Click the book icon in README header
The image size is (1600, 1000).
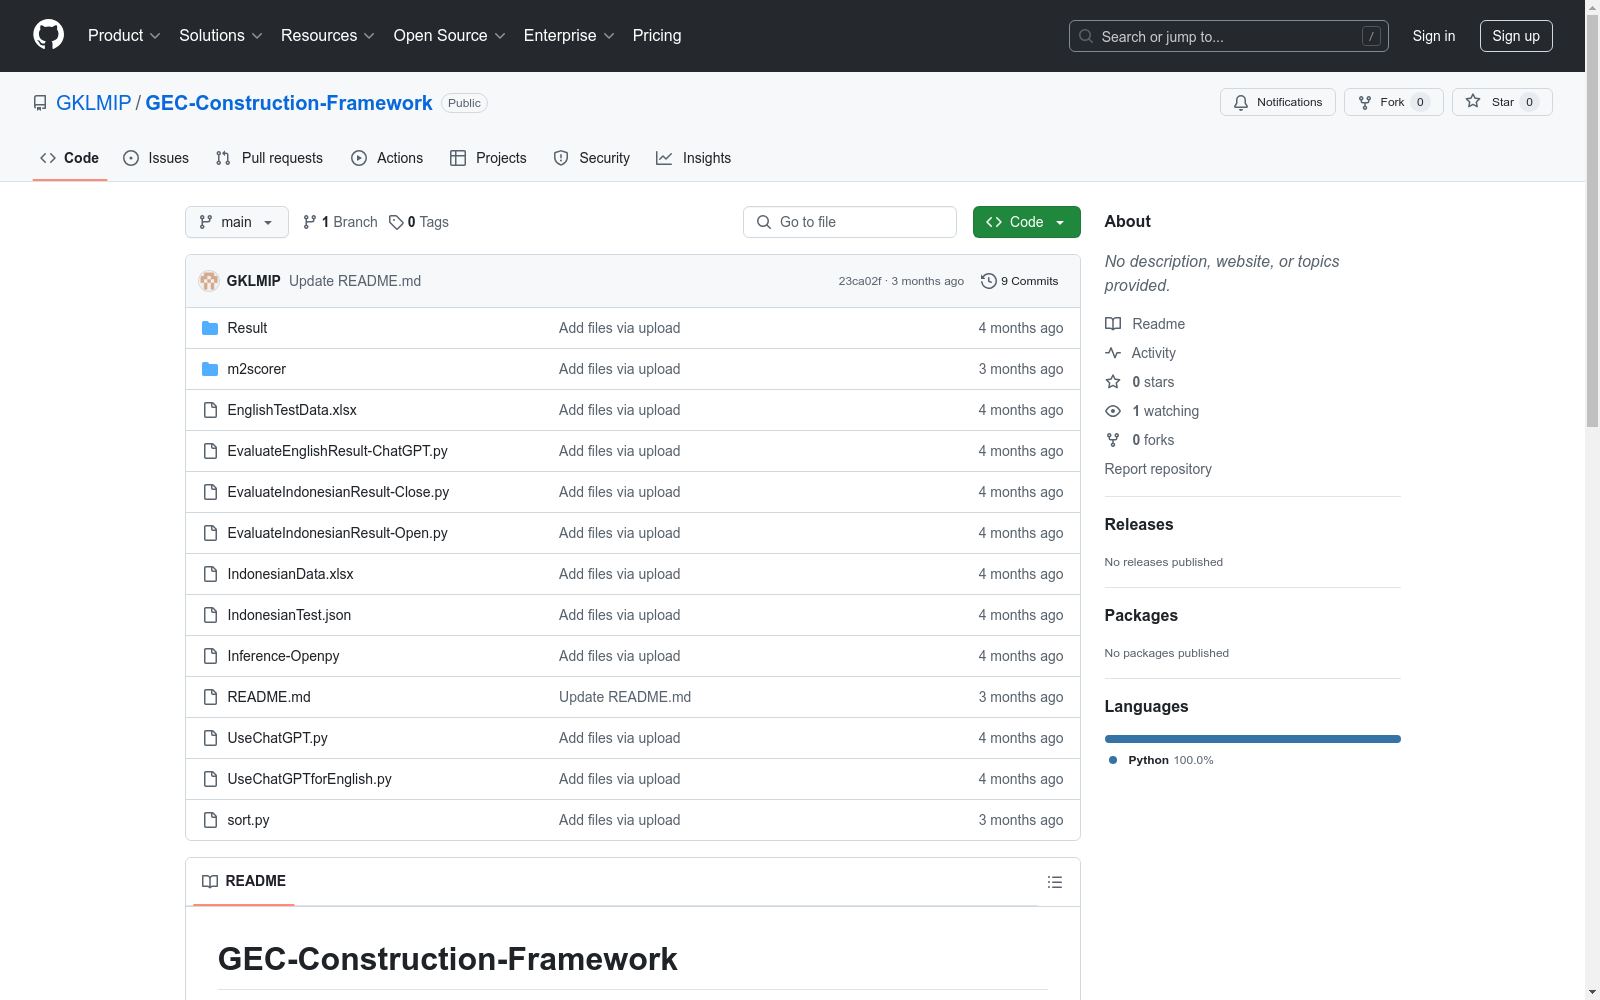coord(210,881)
